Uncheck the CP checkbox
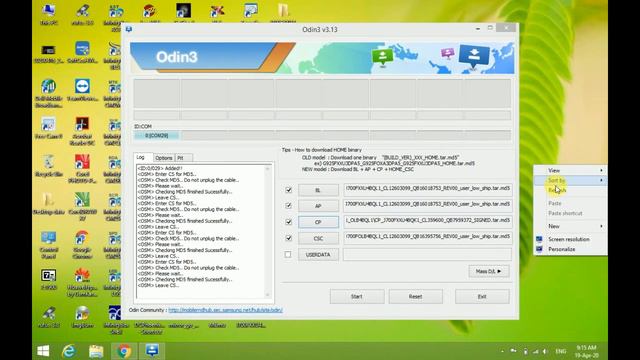The height and width of the screenshot is (360, 640). pyautogui.click(x=289, y=222)
